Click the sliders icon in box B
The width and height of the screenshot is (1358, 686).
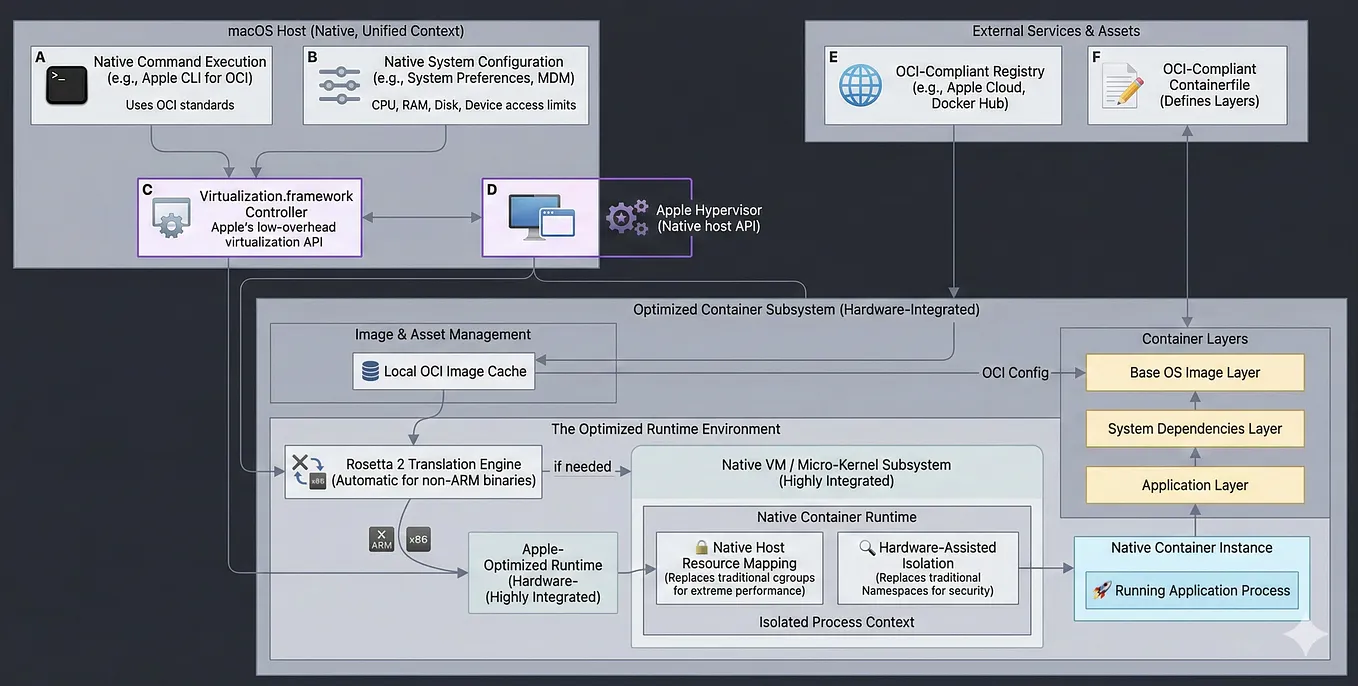(x=339, y=86)
